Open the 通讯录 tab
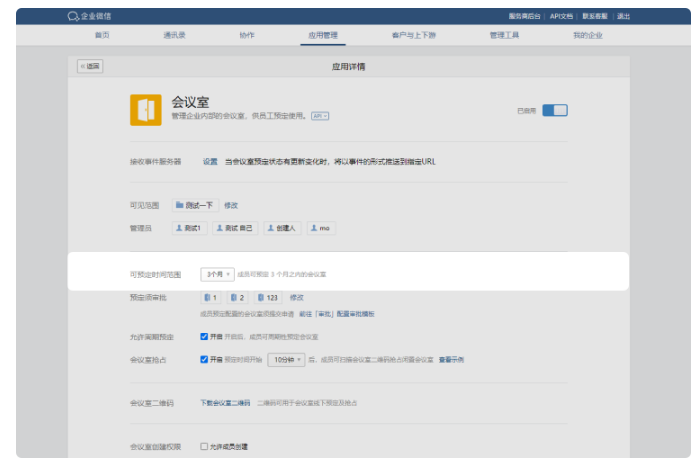The image size is (697, 468). [x=174, y=35]
